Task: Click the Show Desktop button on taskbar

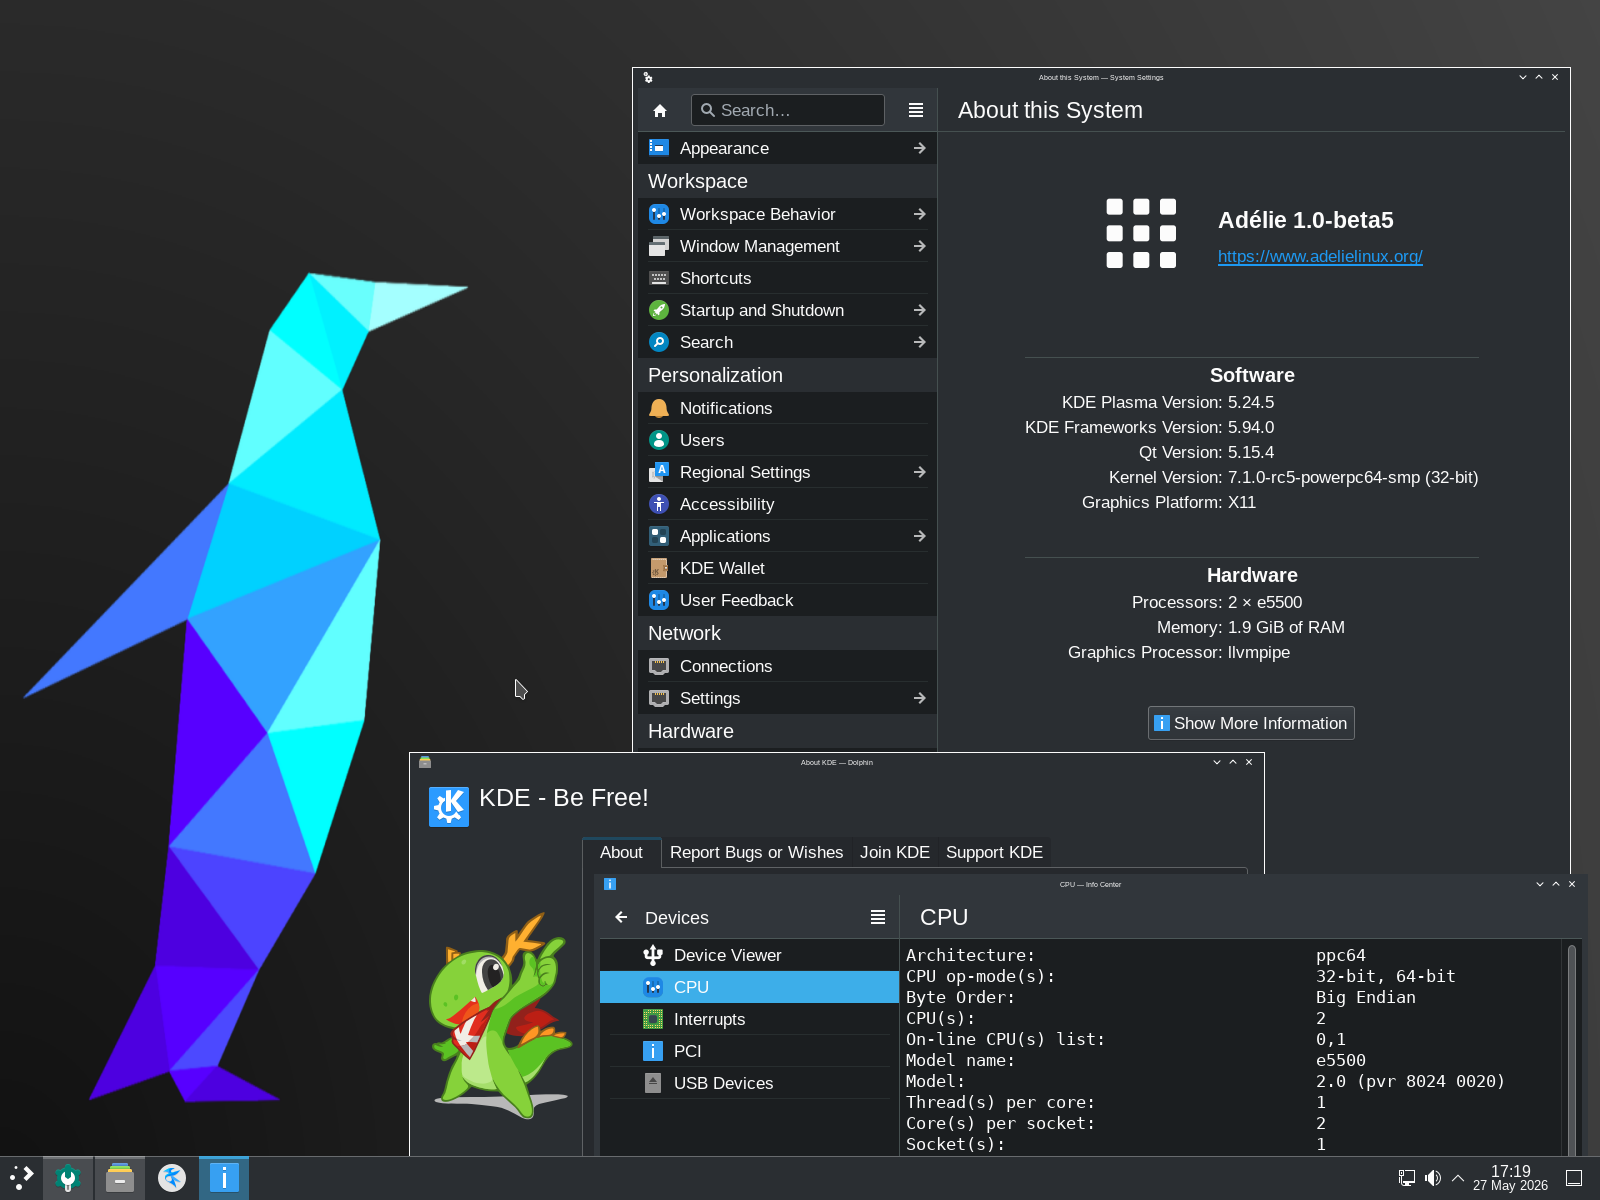Action: (1574, 1178)
